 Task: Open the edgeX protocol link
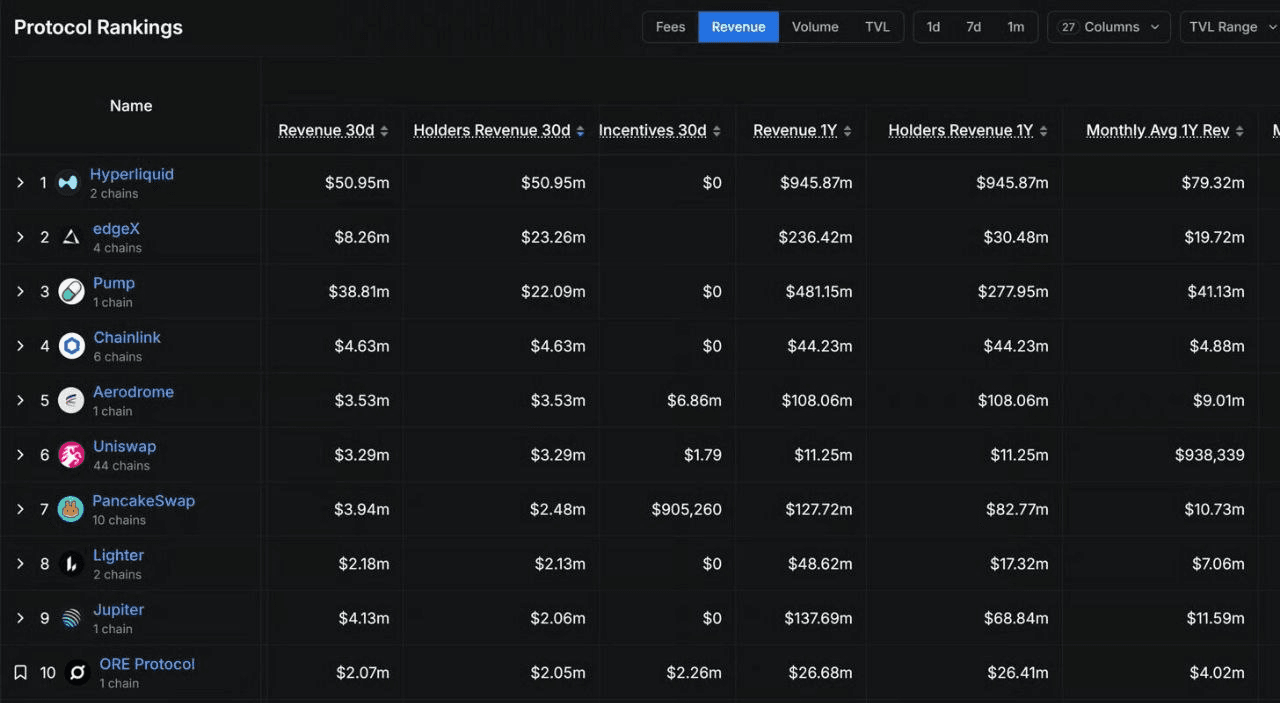(x=116, y=228)
